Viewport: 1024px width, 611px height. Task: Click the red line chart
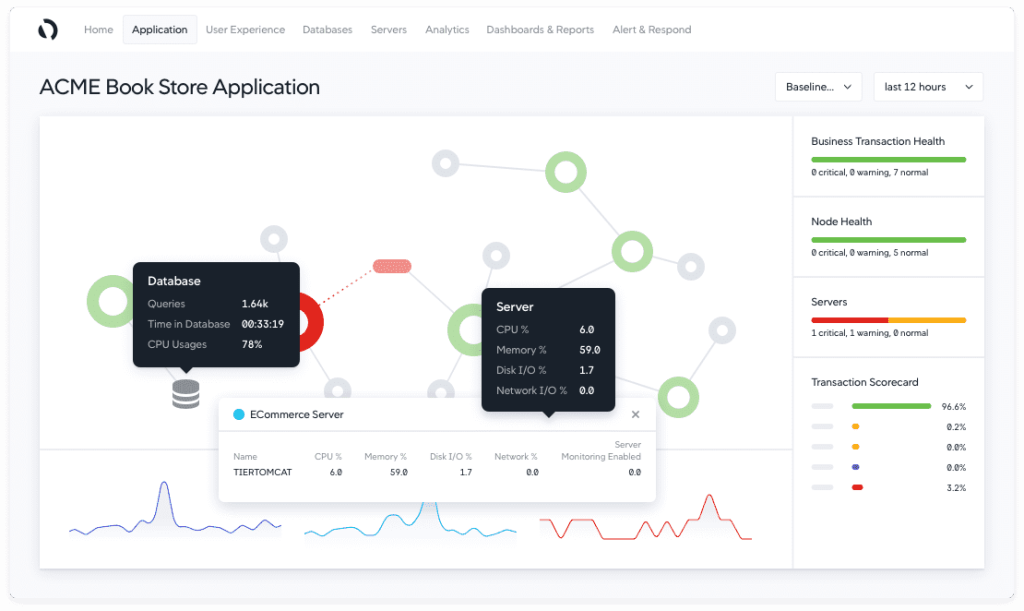645,518
